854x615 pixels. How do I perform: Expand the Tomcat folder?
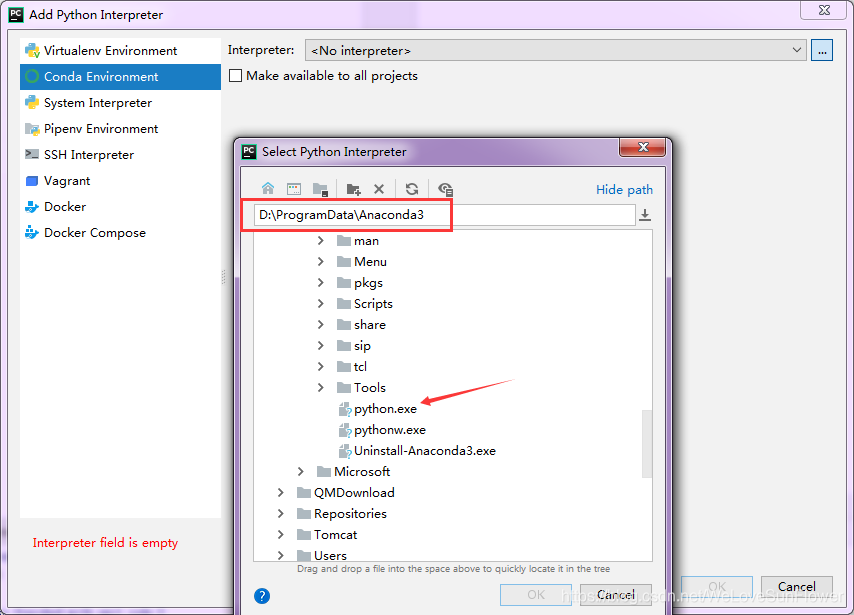(x=280, y=534)
